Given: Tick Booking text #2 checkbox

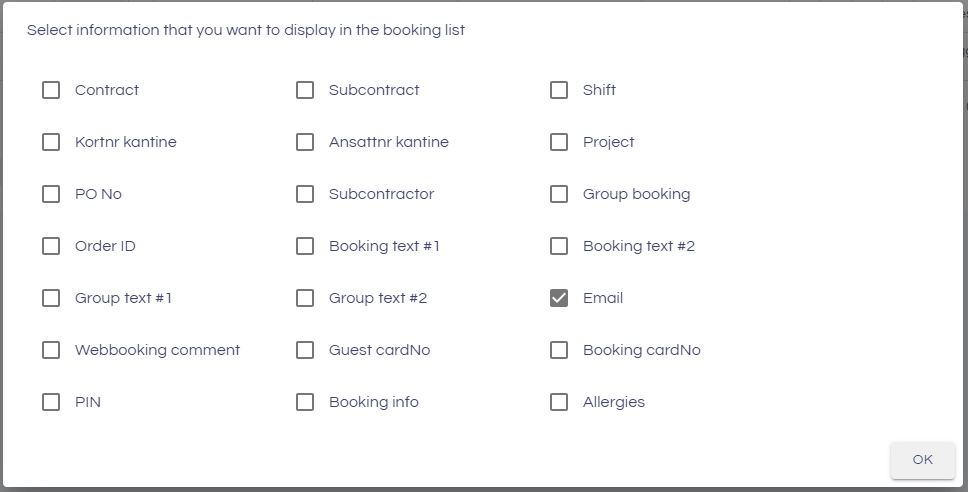Looking at the screenshot, I should pyautogui.click(x=559, y=246).
